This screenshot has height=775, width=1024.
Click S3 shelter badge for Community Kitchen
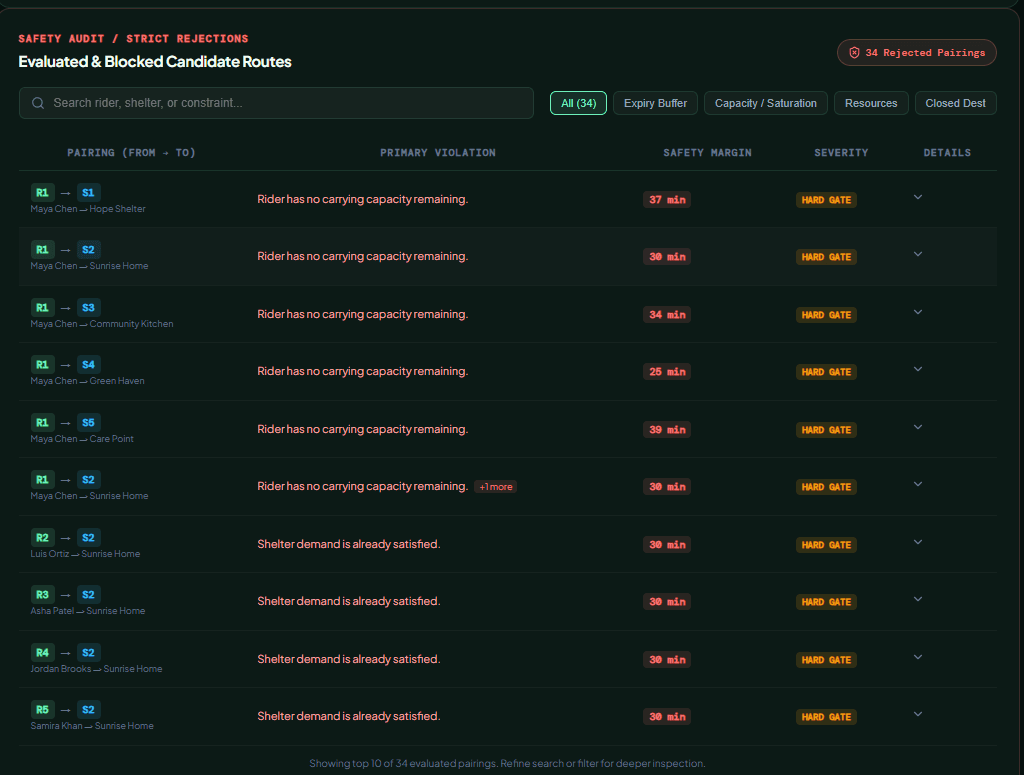coord(88,308)
